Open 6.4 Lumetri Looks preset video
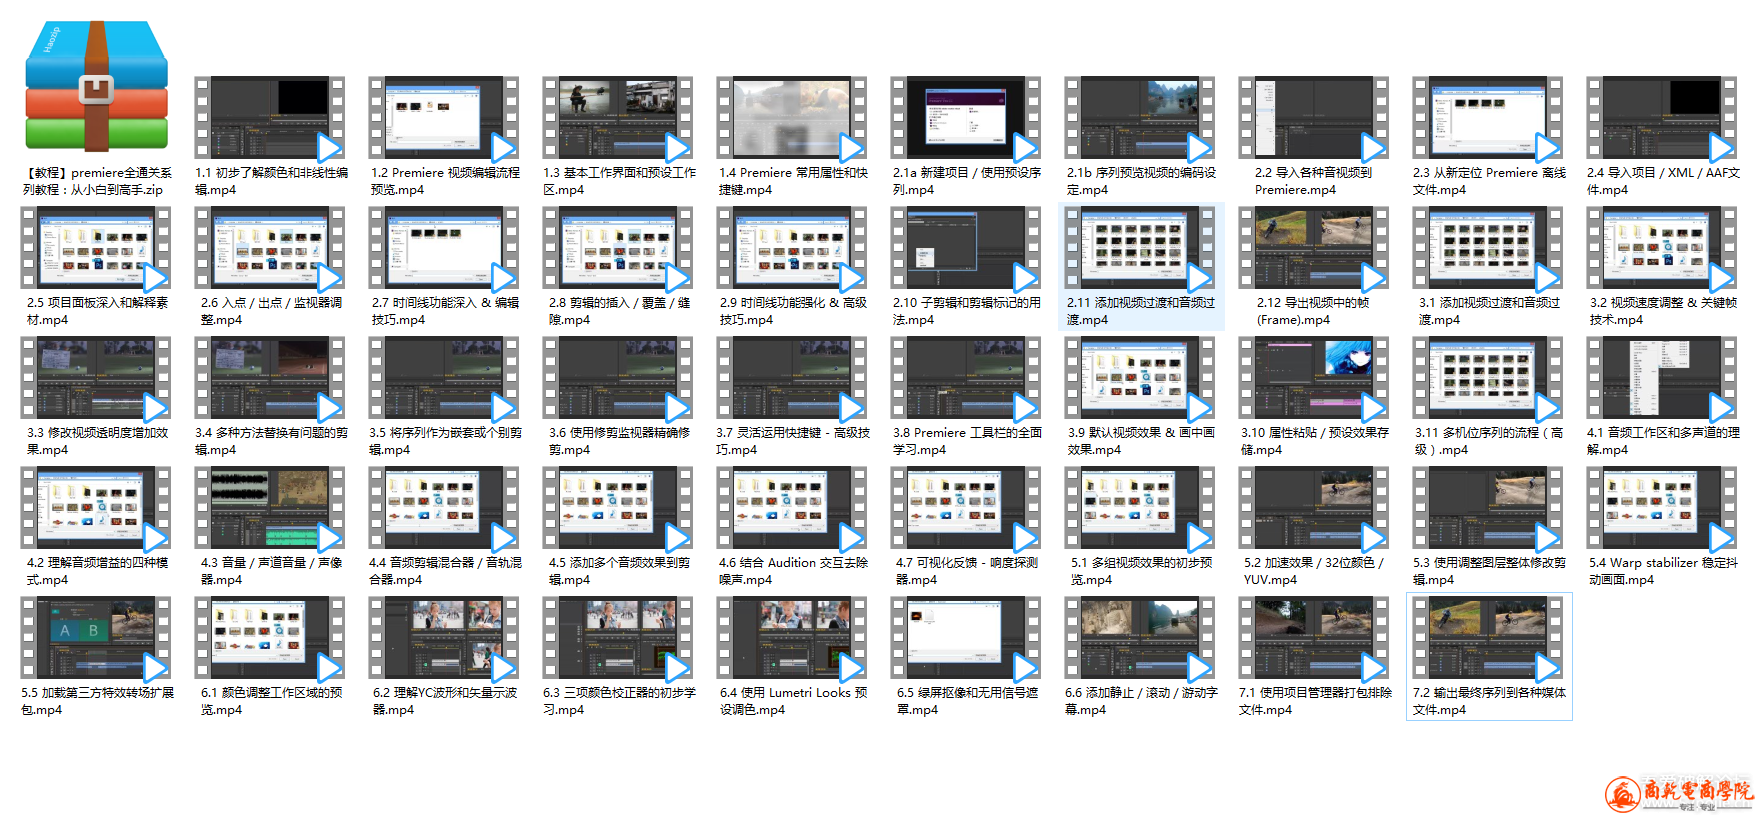 [792, 638]
